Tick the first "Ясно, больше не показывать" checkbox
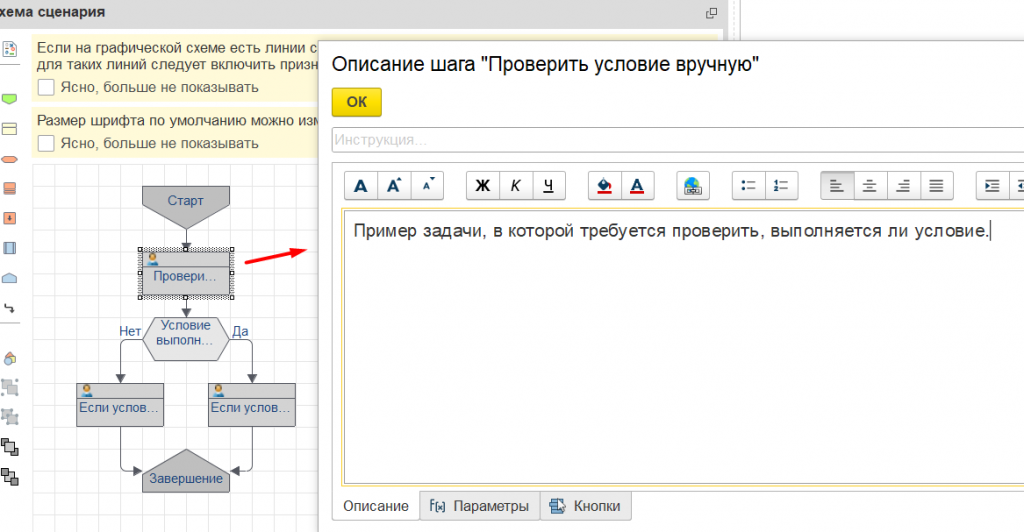The width and height of the screenshot is (1024, 532). pyautogui.click(x=46, y=87)
